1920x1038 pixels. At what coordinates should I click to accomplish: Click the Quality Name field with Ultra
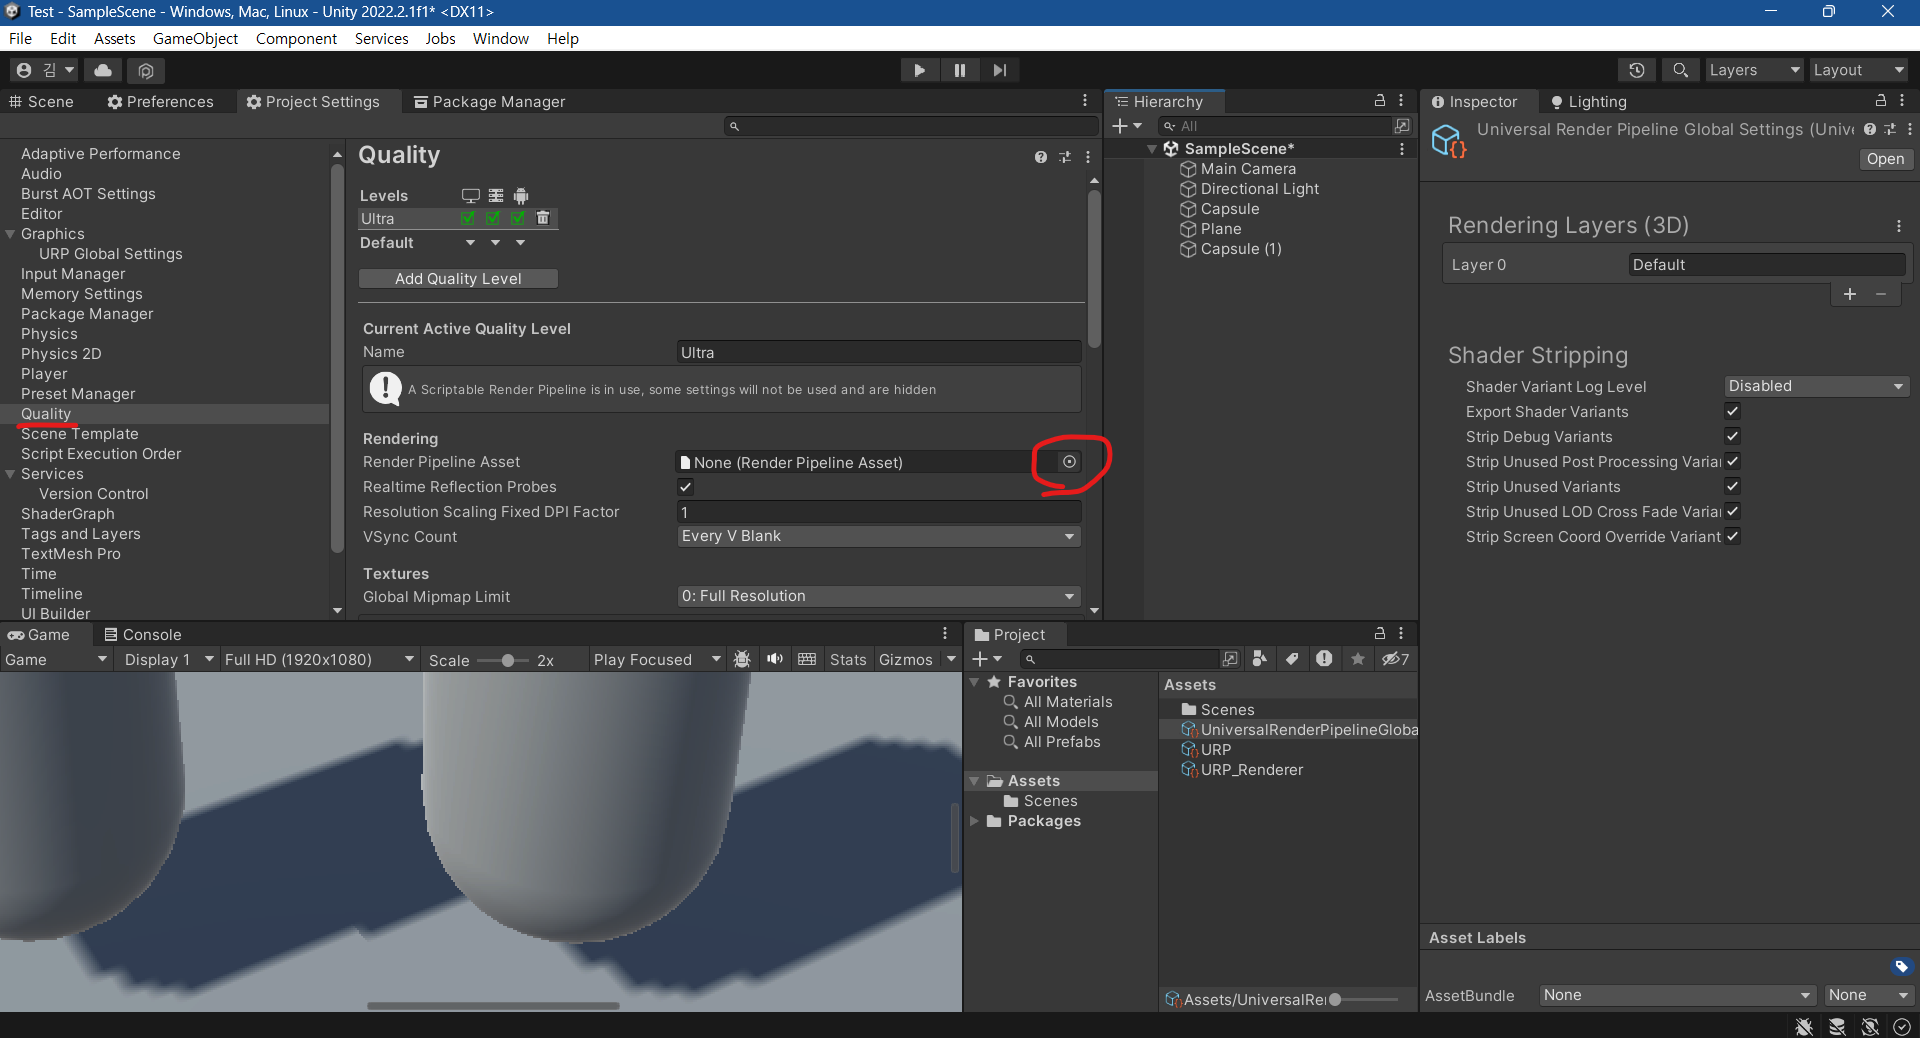tap(879, 352)
